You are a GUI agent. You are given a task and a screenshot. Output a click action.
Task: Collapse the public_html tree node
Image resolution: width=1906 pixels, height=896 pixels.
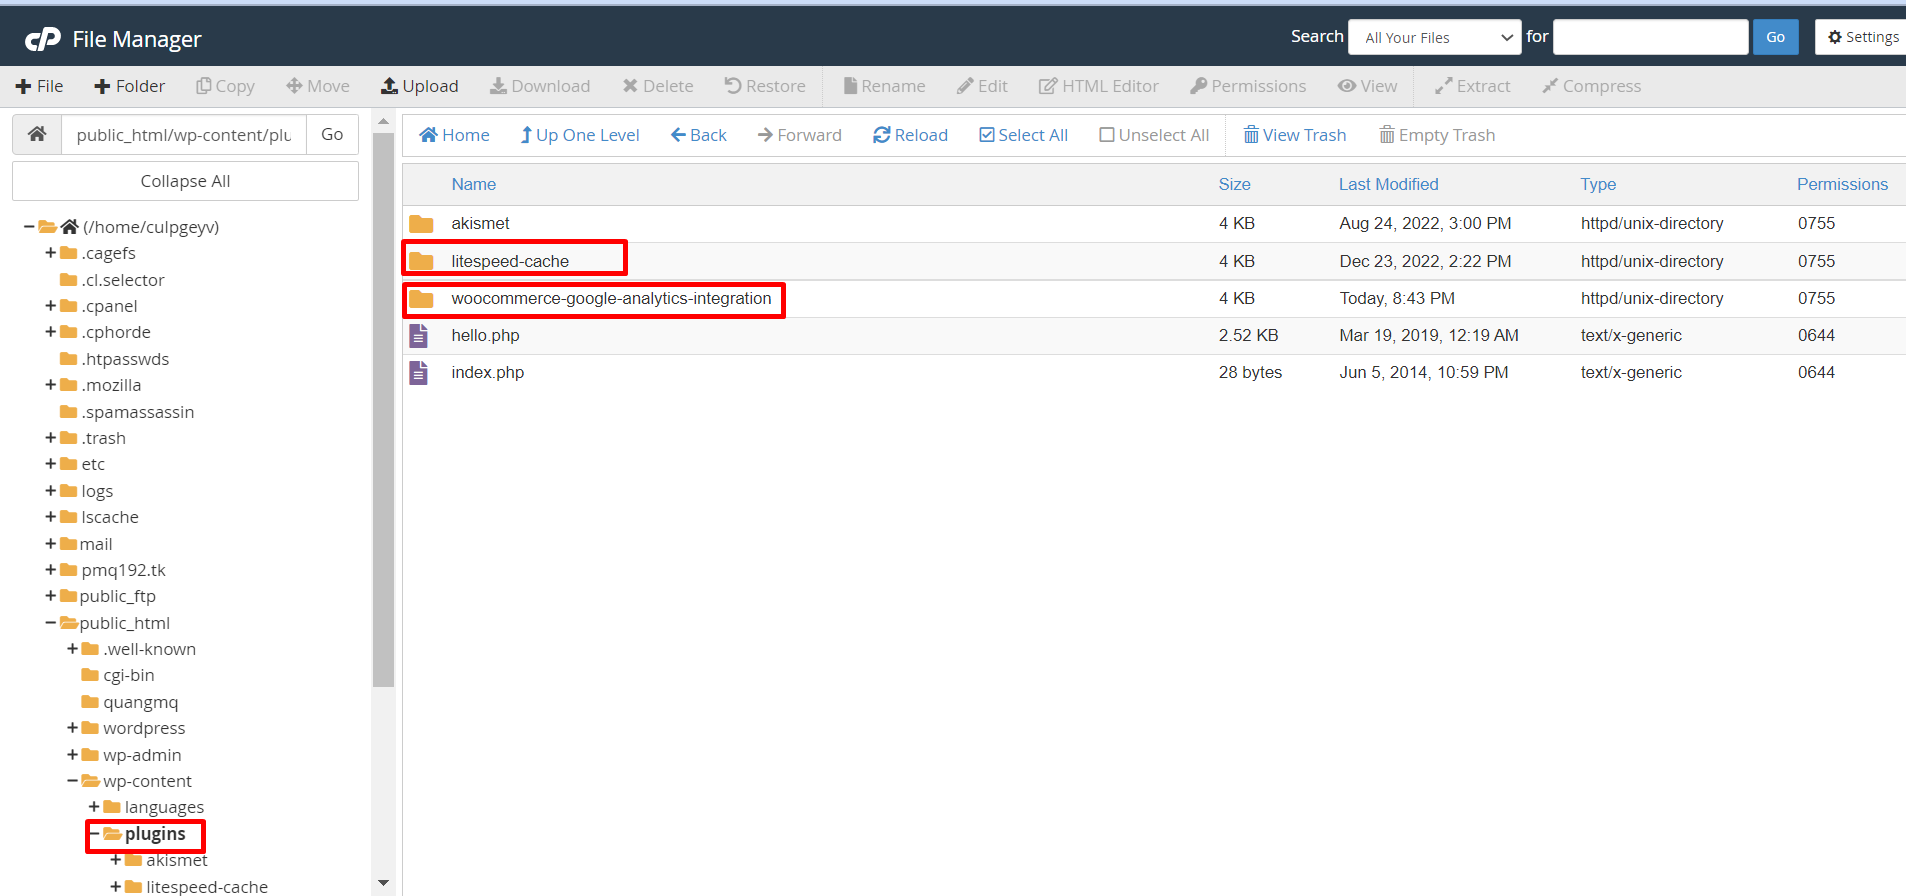50,623
